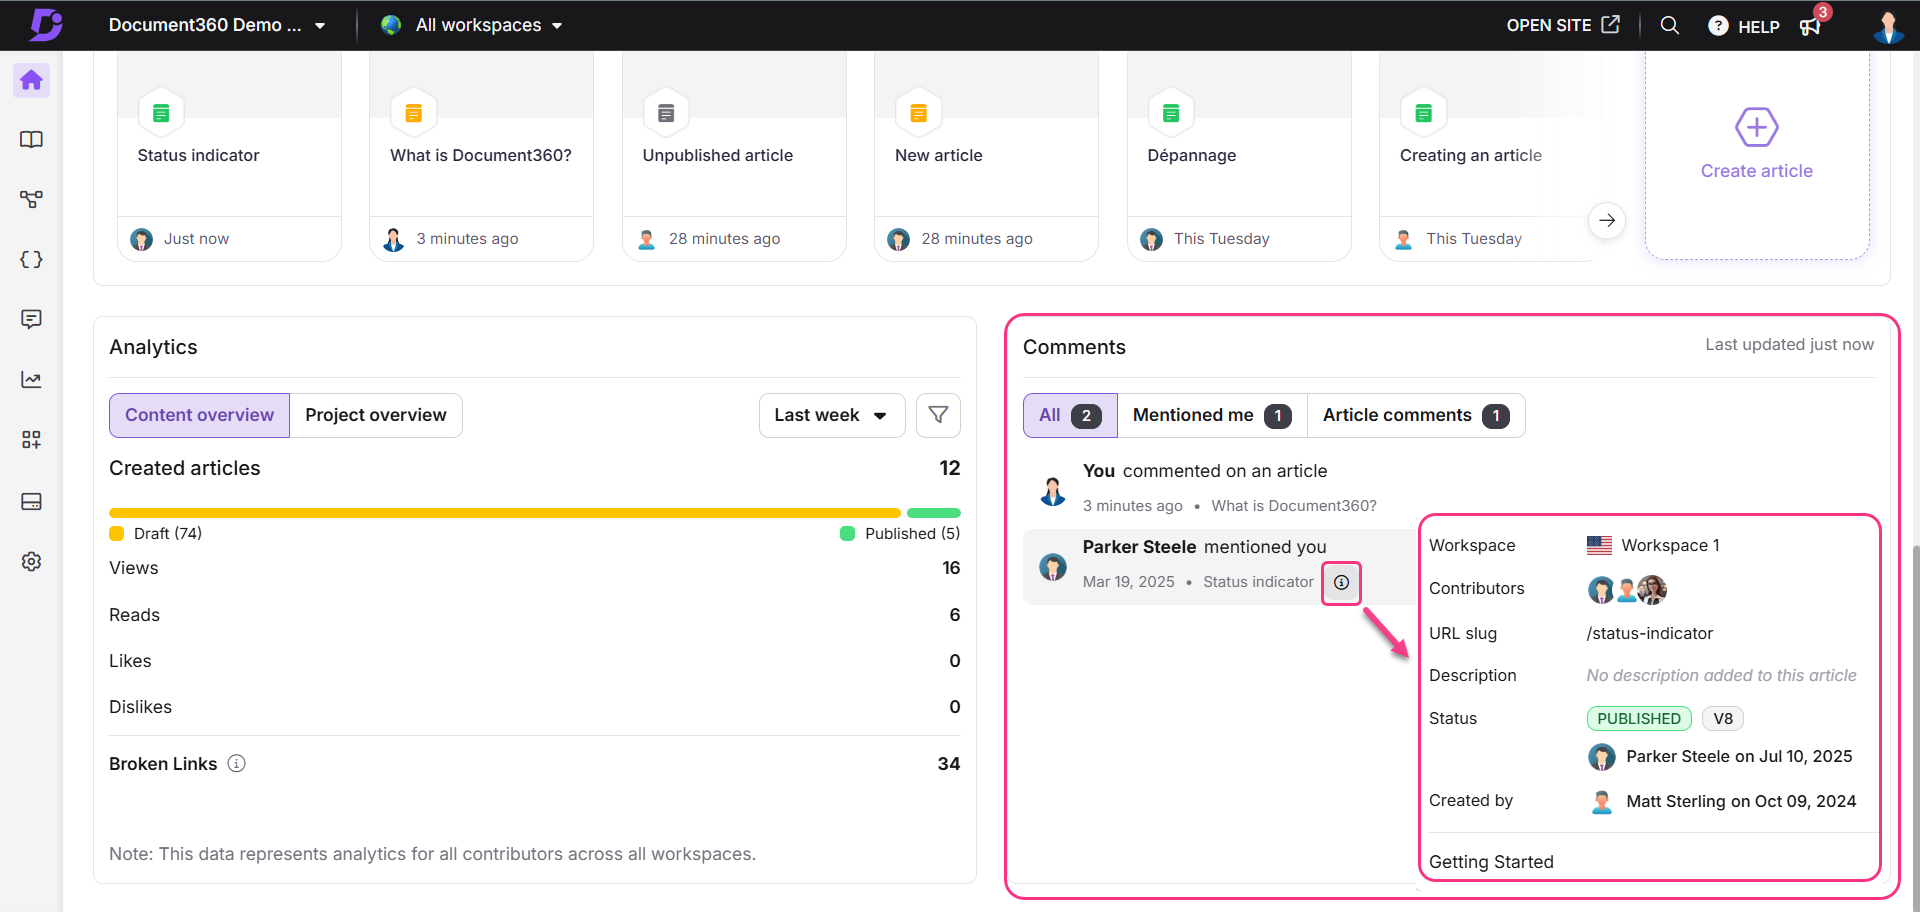The width and height of the screenshot is (1920, 912).
Task: Click the Draft yellow progress bar segment
Action: [x=505, y=513]
